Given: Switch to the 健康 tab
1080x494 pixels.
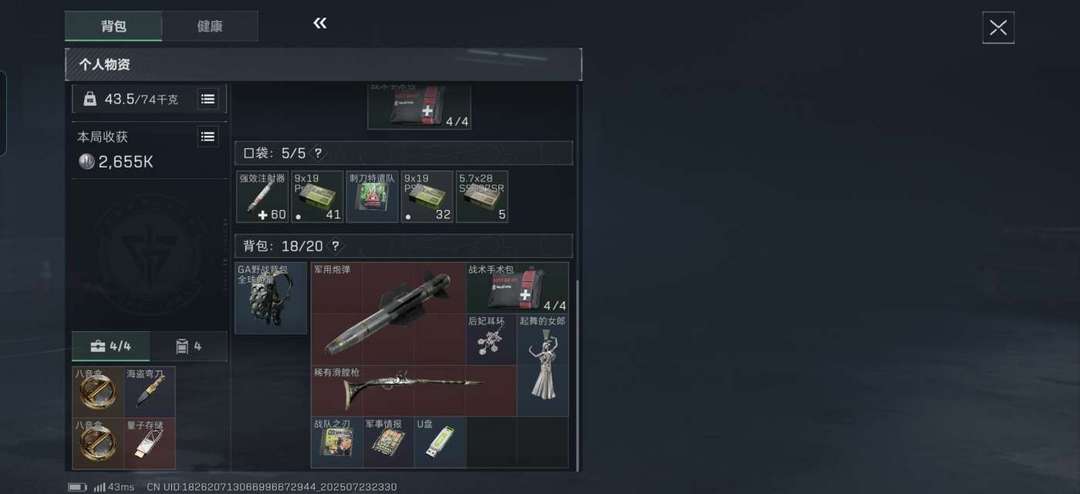Looking at the screenshot, I should click(210, 26).
